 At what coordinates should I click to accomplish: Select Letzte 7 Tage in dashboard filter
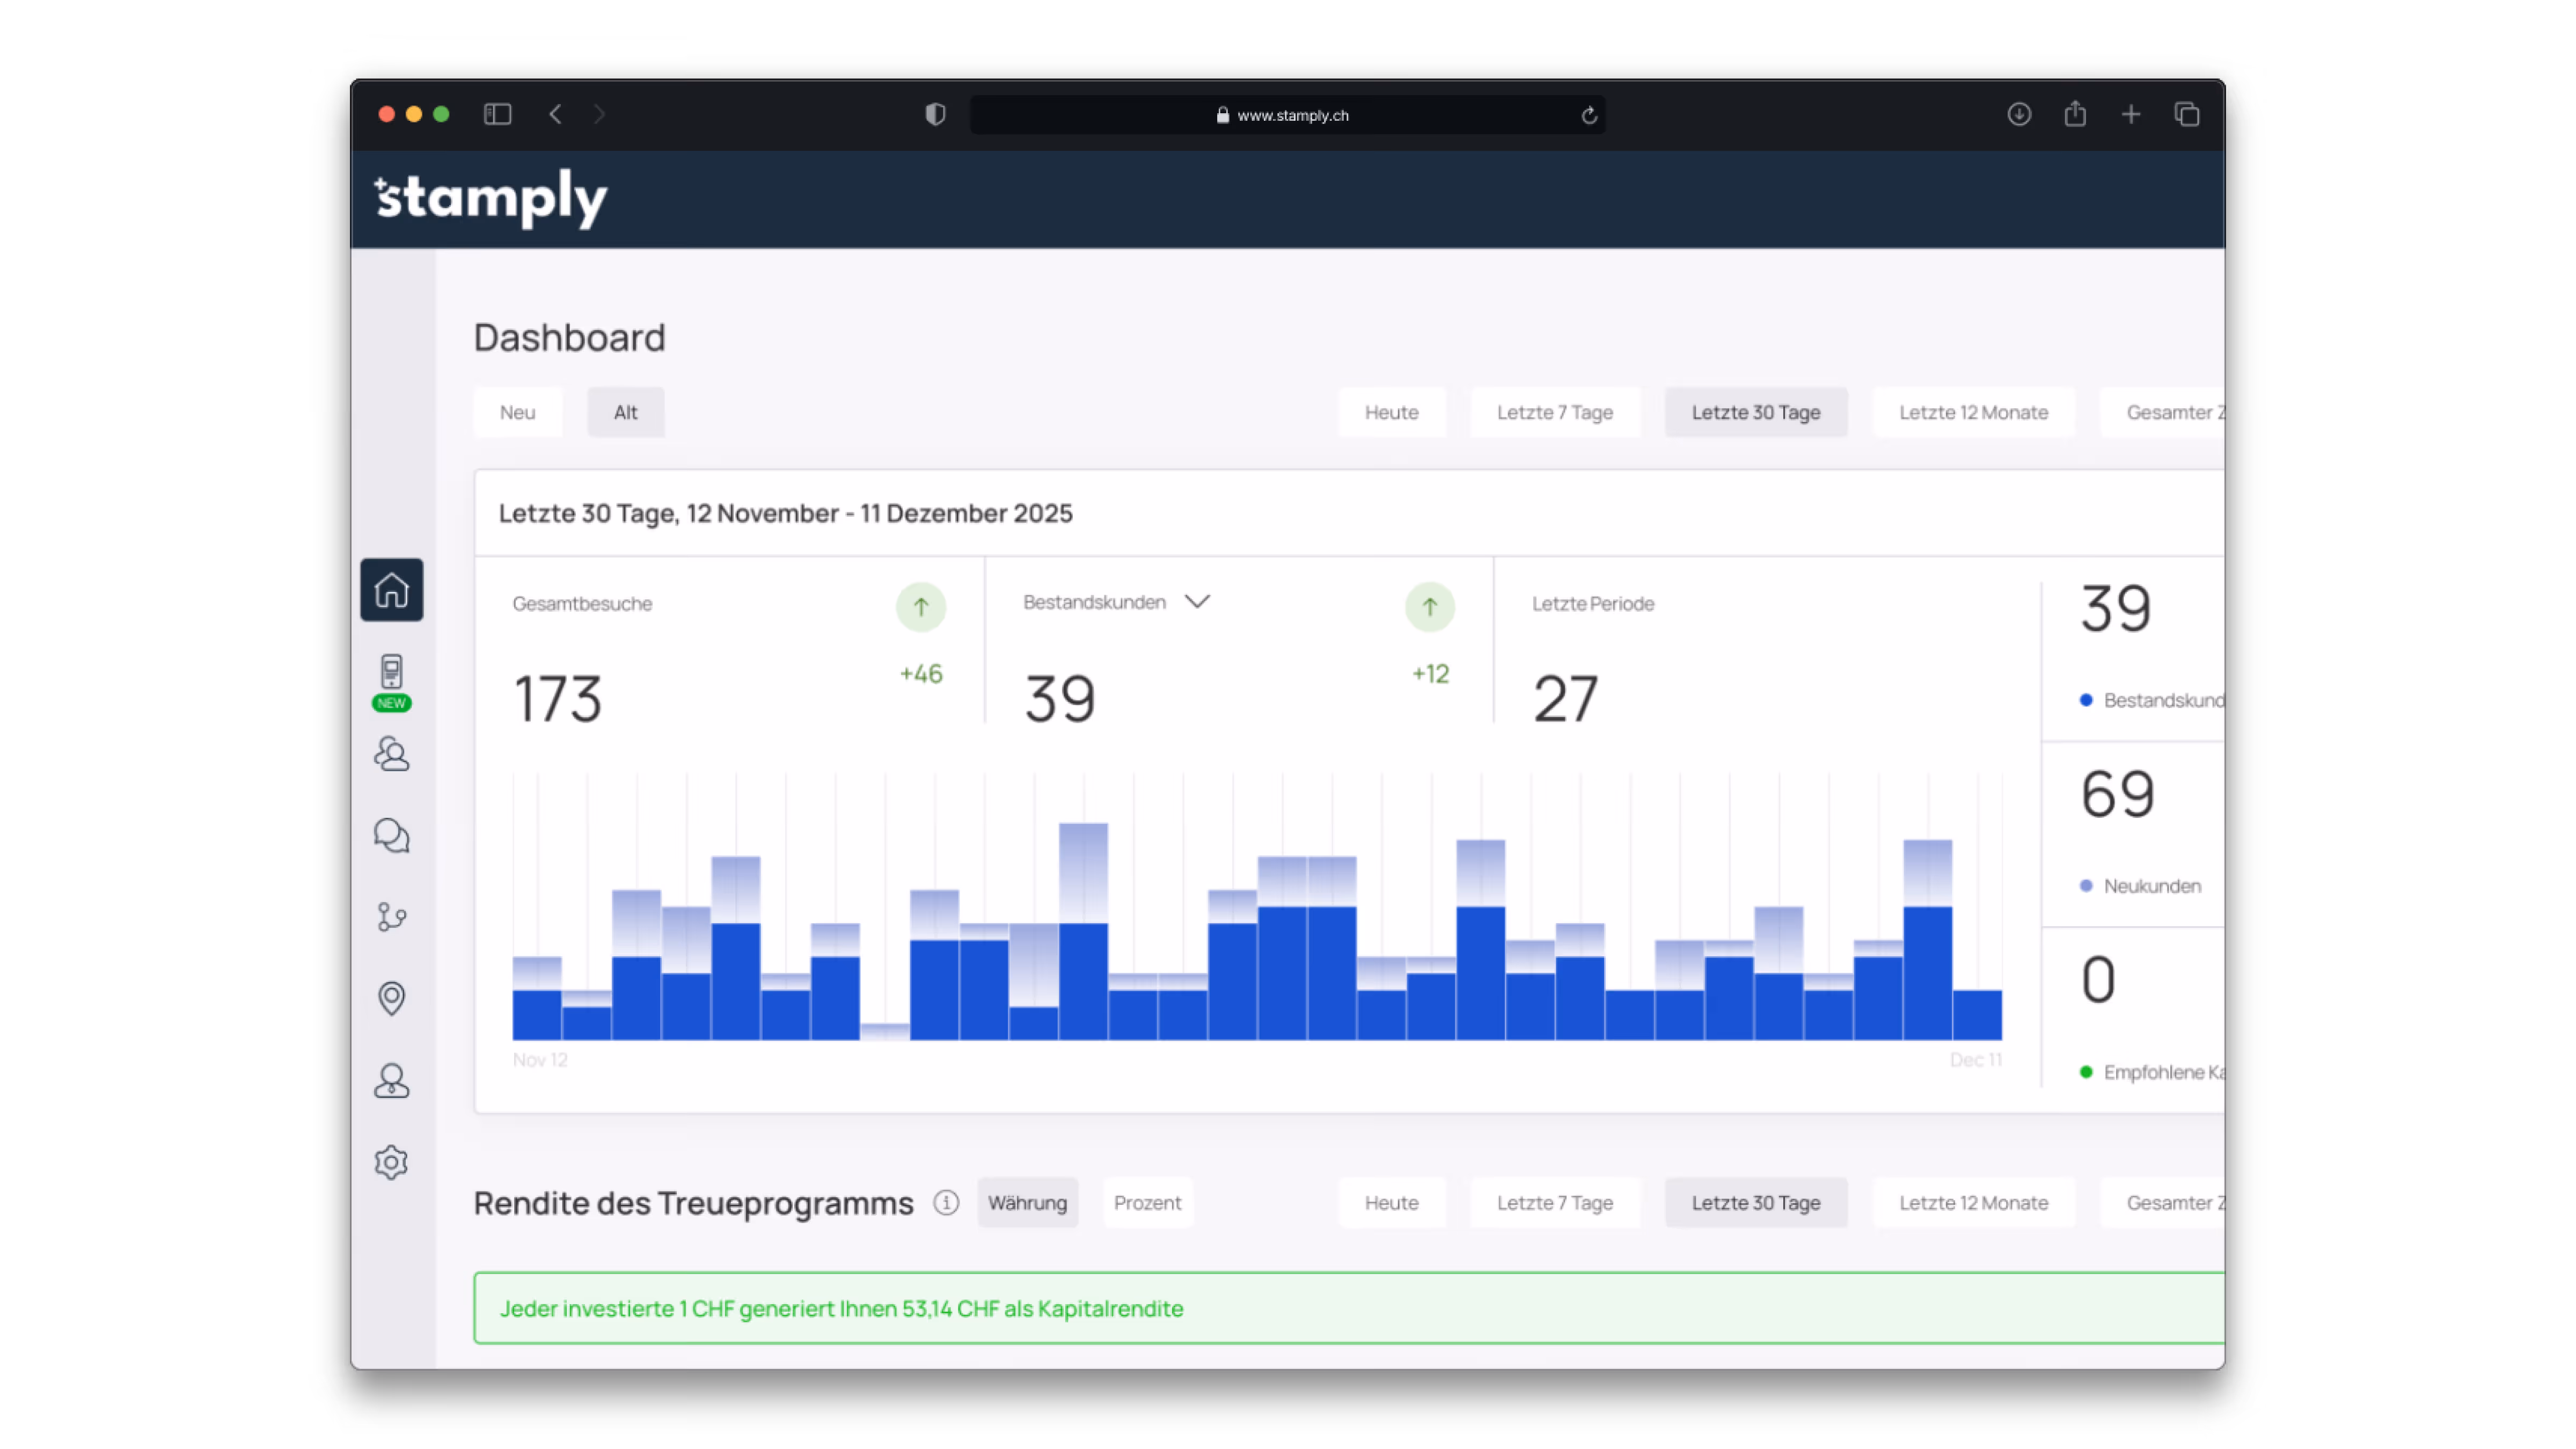point(1554,412)
